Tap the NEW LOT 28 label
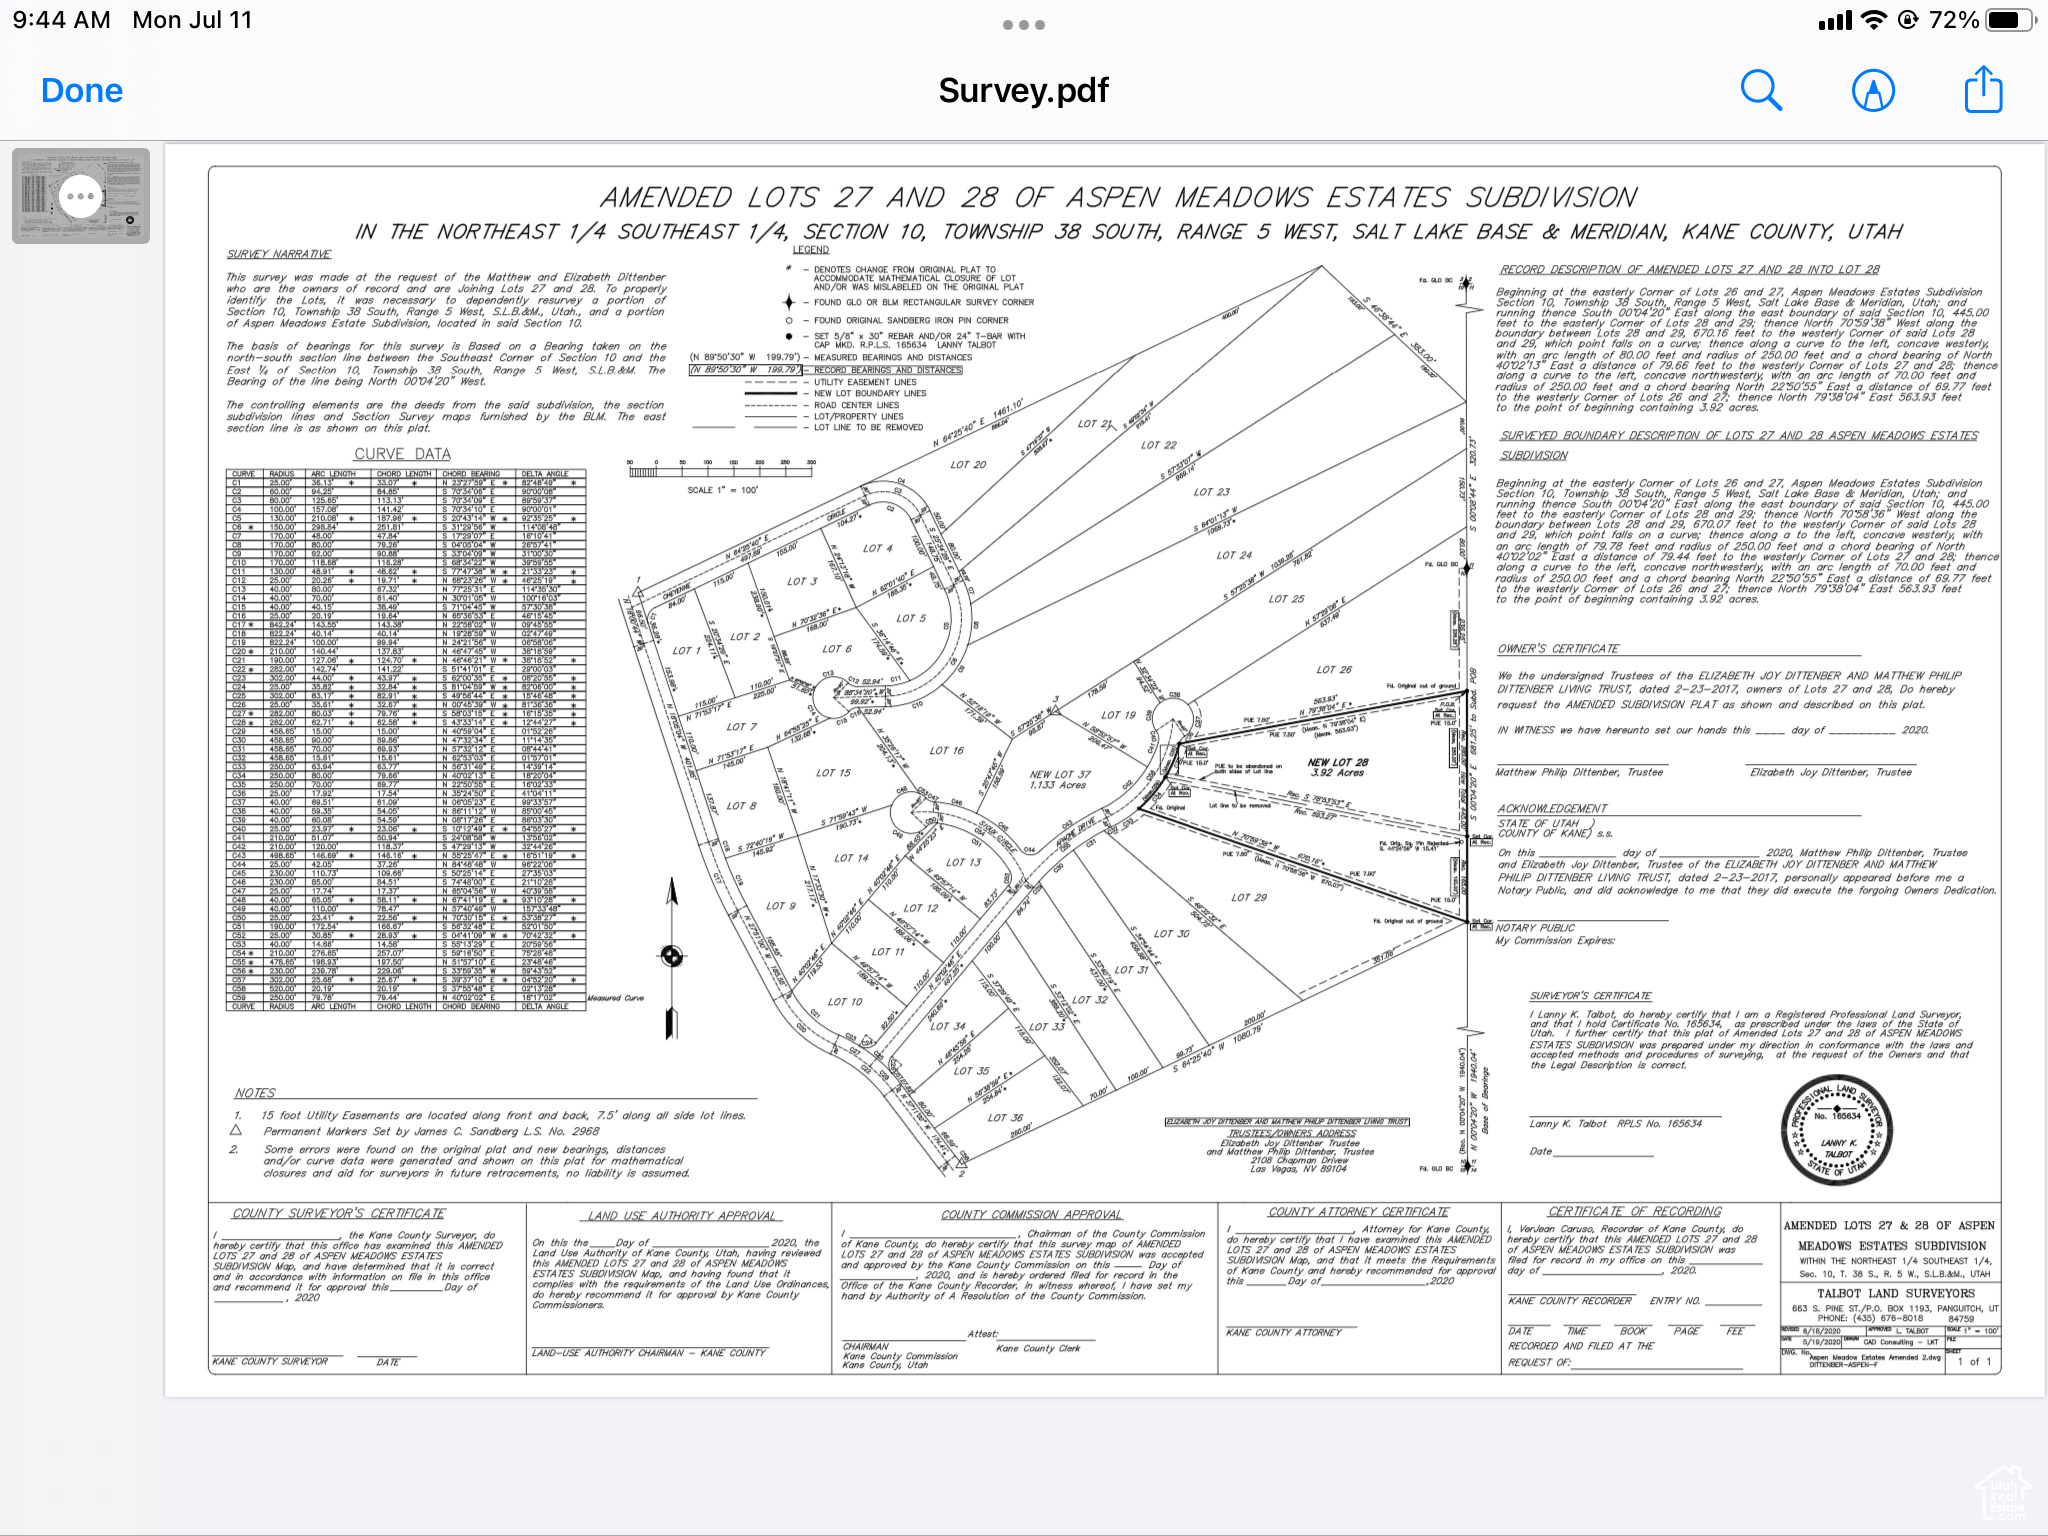 point(1337,763)
